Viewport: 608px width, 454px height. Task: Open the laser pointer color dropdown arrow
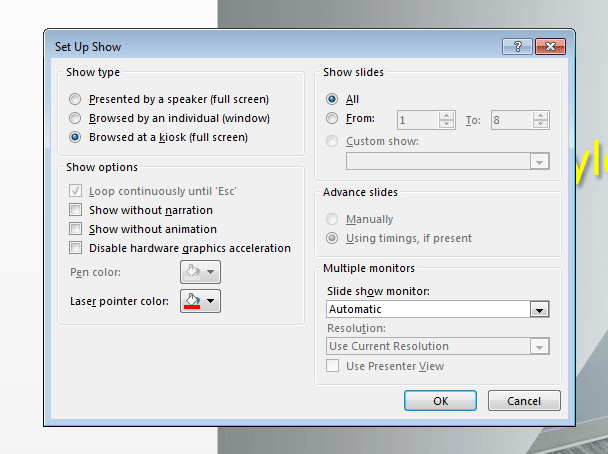pos(212,301)
